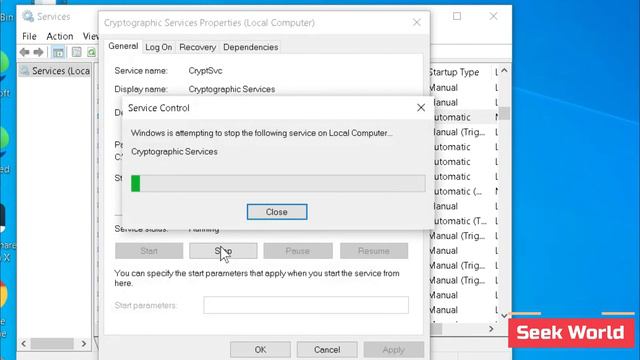Click OK in the Properties dialog
Screen dimensions: 640x360
(260, 350)
